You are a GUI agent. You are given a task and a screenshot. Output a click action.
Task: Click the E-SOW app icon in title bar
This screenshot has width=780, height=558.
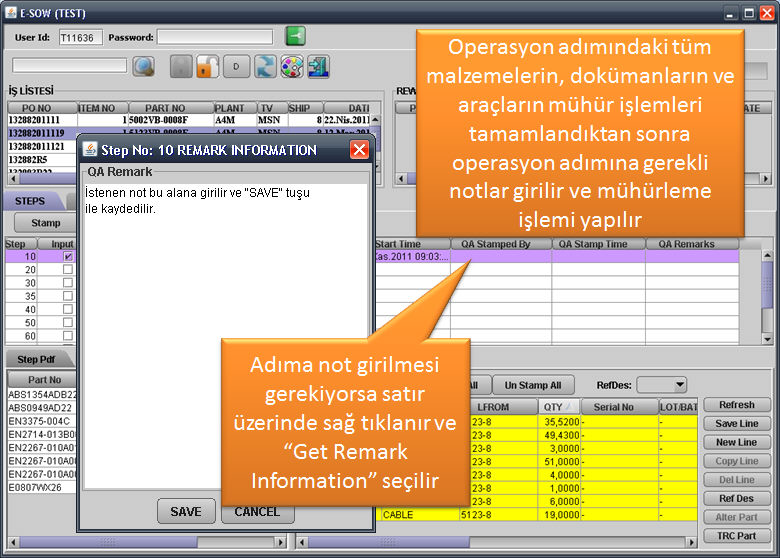pos(10,12)
